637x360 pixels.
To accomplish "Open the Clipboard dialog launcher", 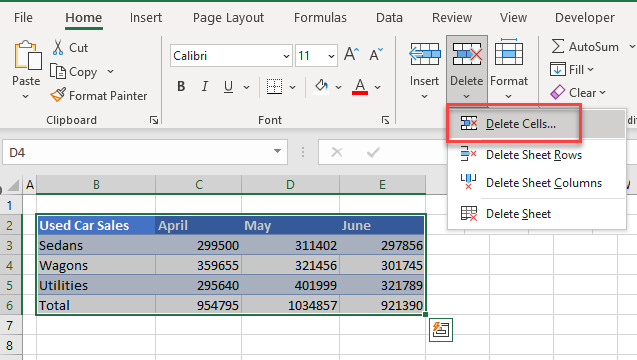I will 154,120.
